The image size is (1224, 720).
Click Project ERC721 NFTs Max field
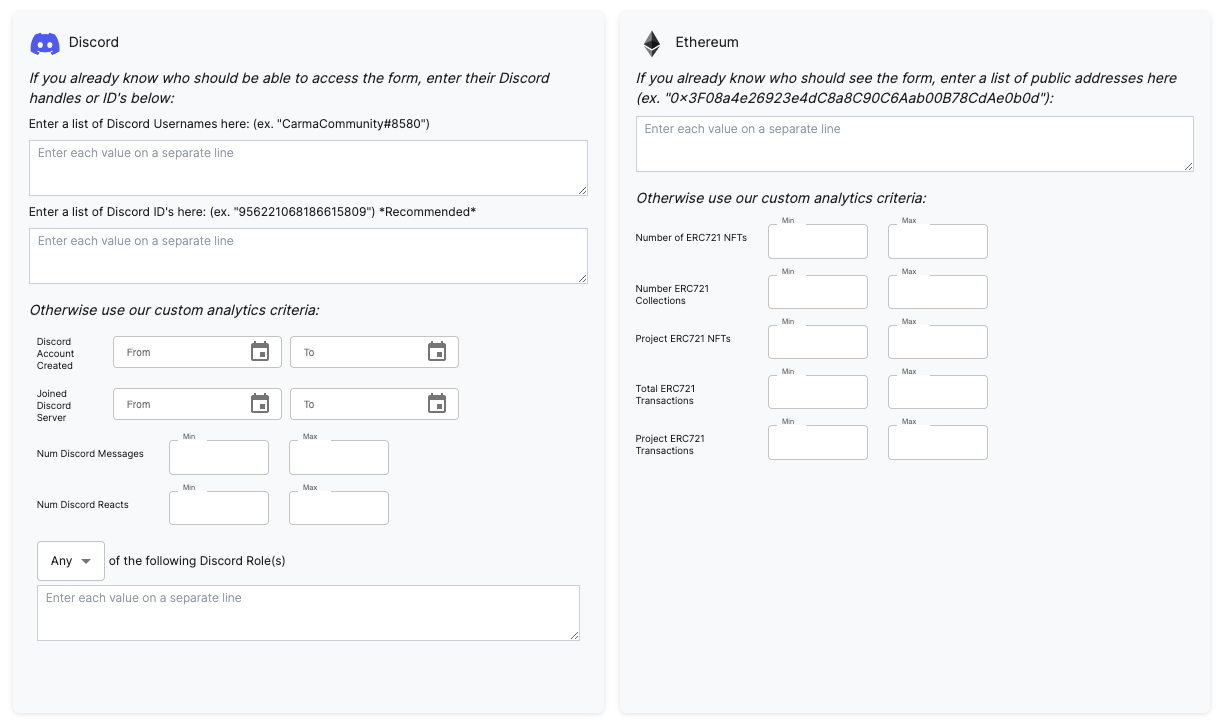click(x=938, y=342)
